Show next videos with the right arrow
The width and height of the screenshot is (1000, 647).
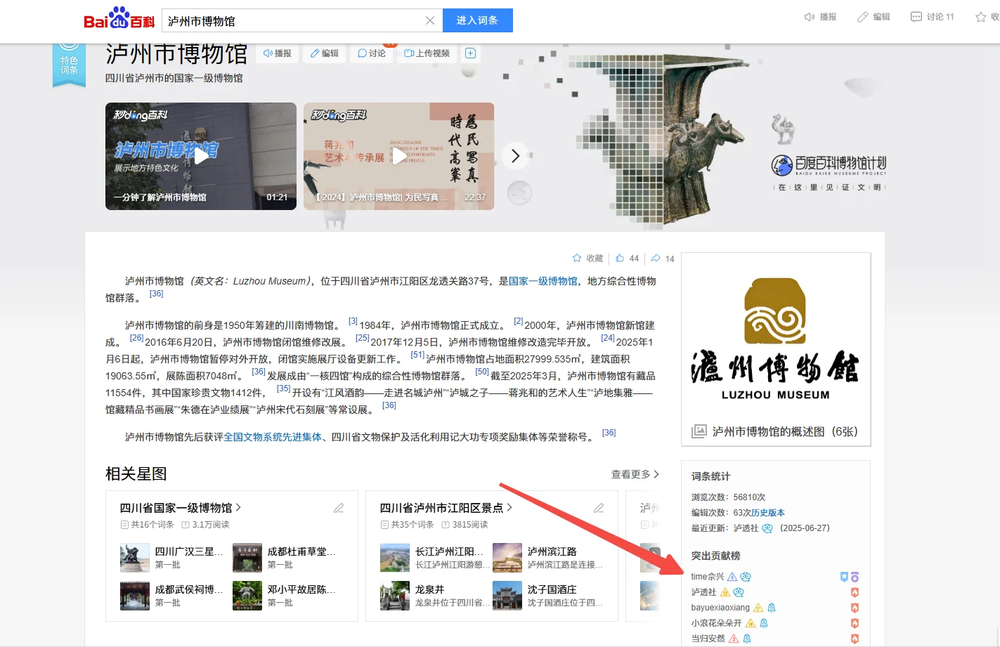coord(516,155)
